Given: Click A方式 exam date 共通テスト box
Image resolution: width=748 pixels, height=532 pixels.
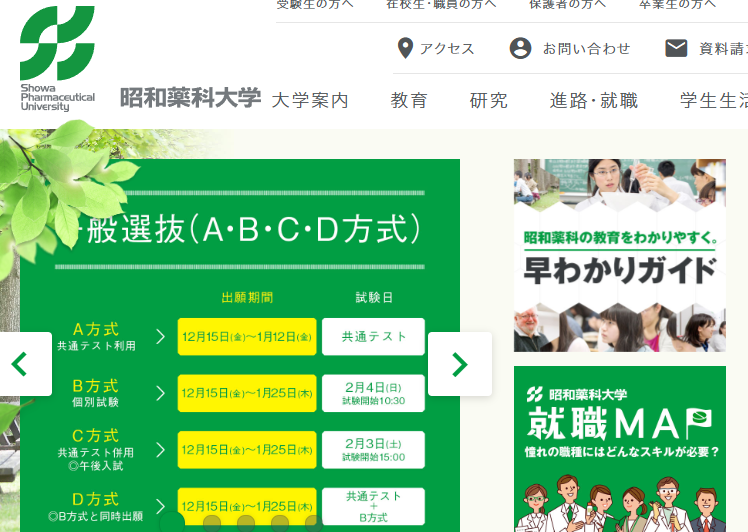Looking at the screenshot, I should [x=373, y=337].
